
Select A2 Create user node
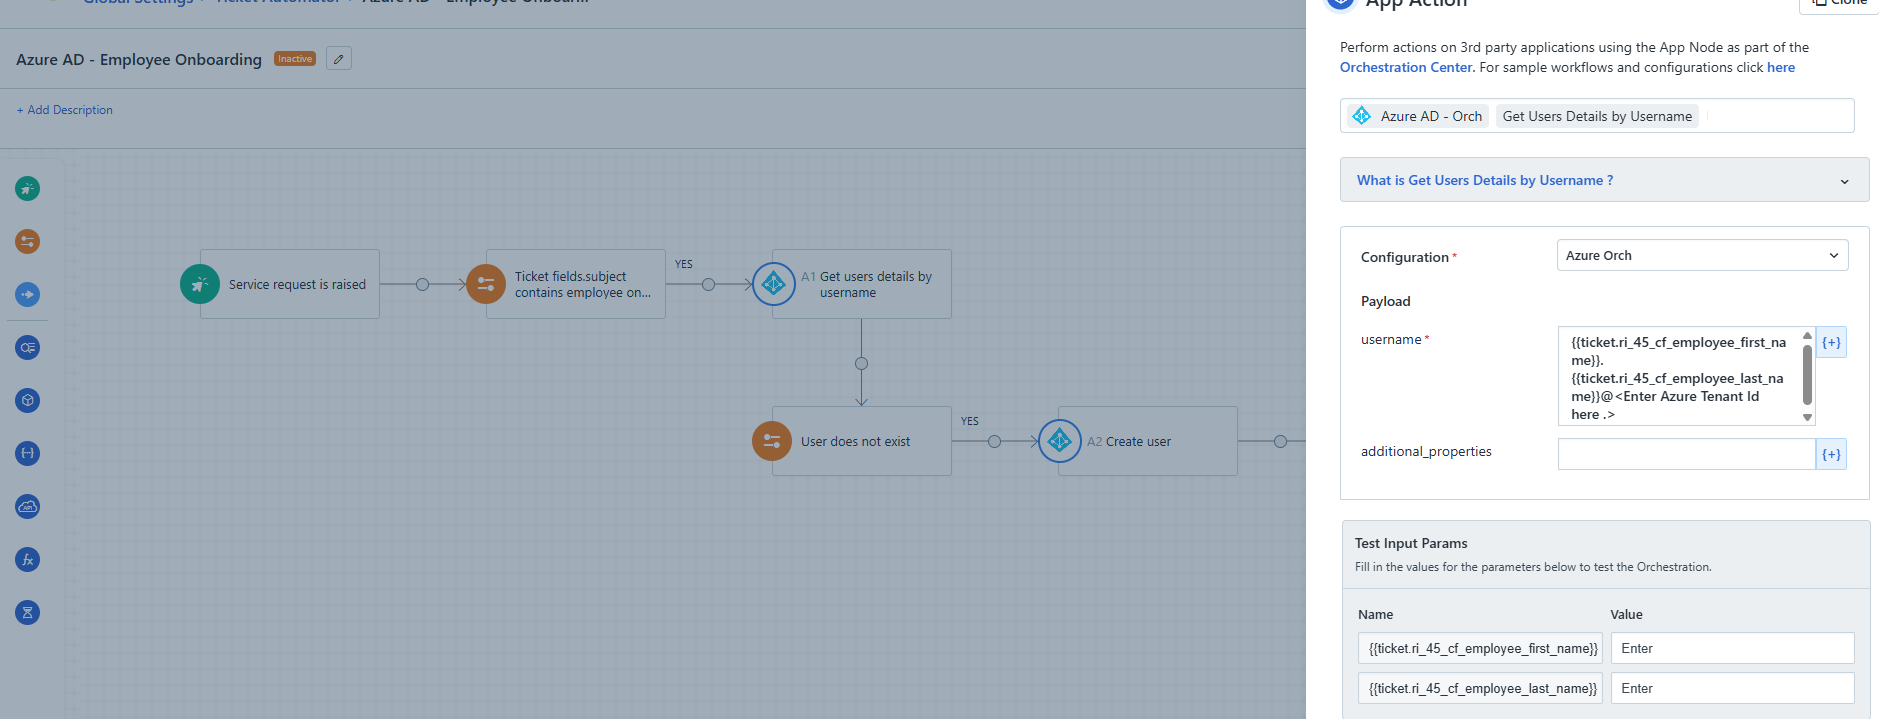click(x=1148, y=441)
